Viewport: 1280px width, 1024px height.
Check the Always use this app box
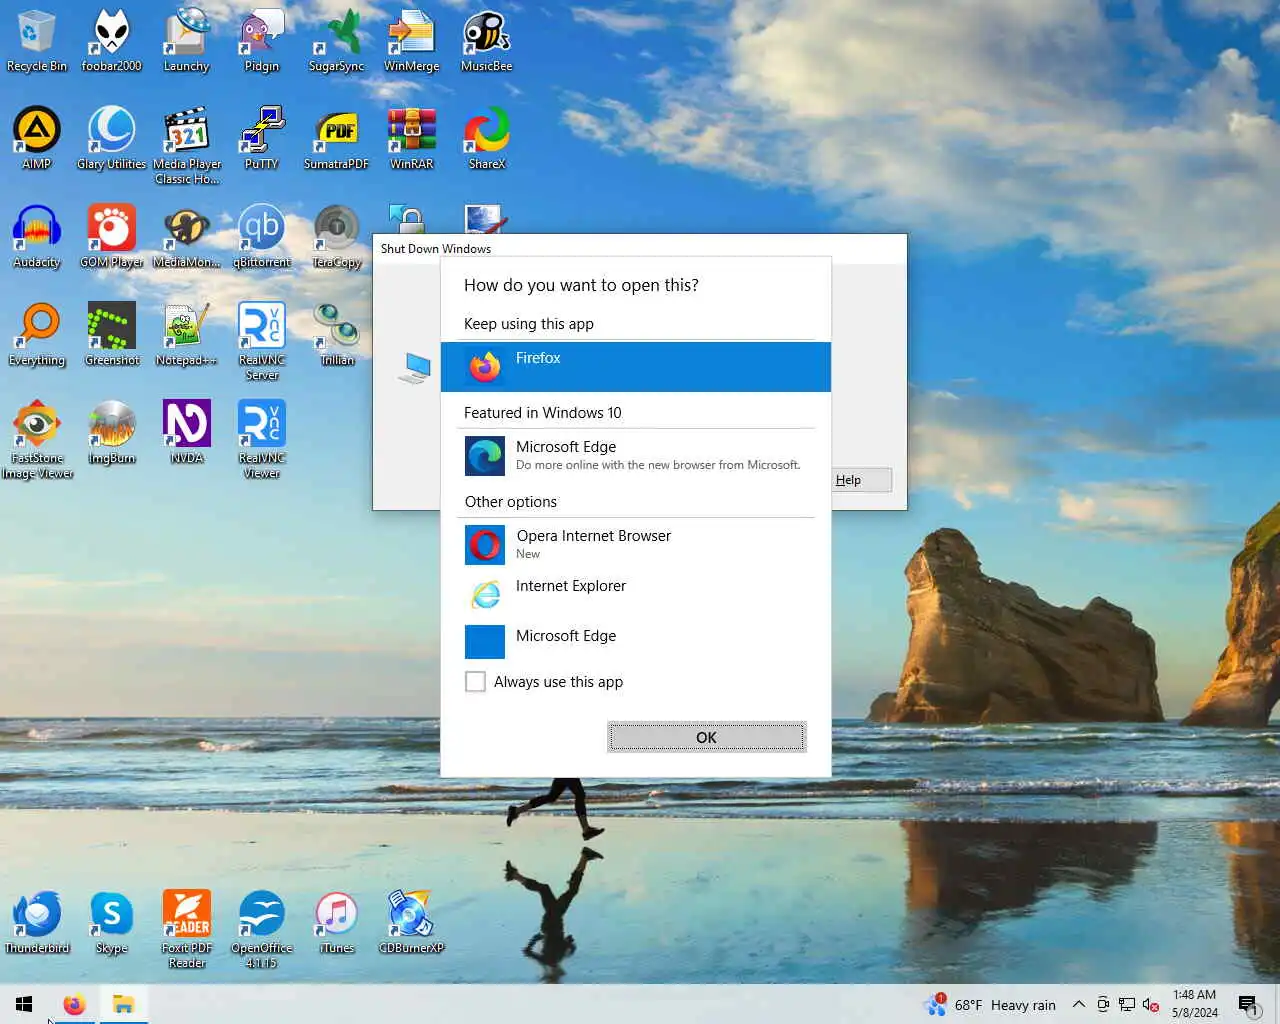(x=476, y=682)
